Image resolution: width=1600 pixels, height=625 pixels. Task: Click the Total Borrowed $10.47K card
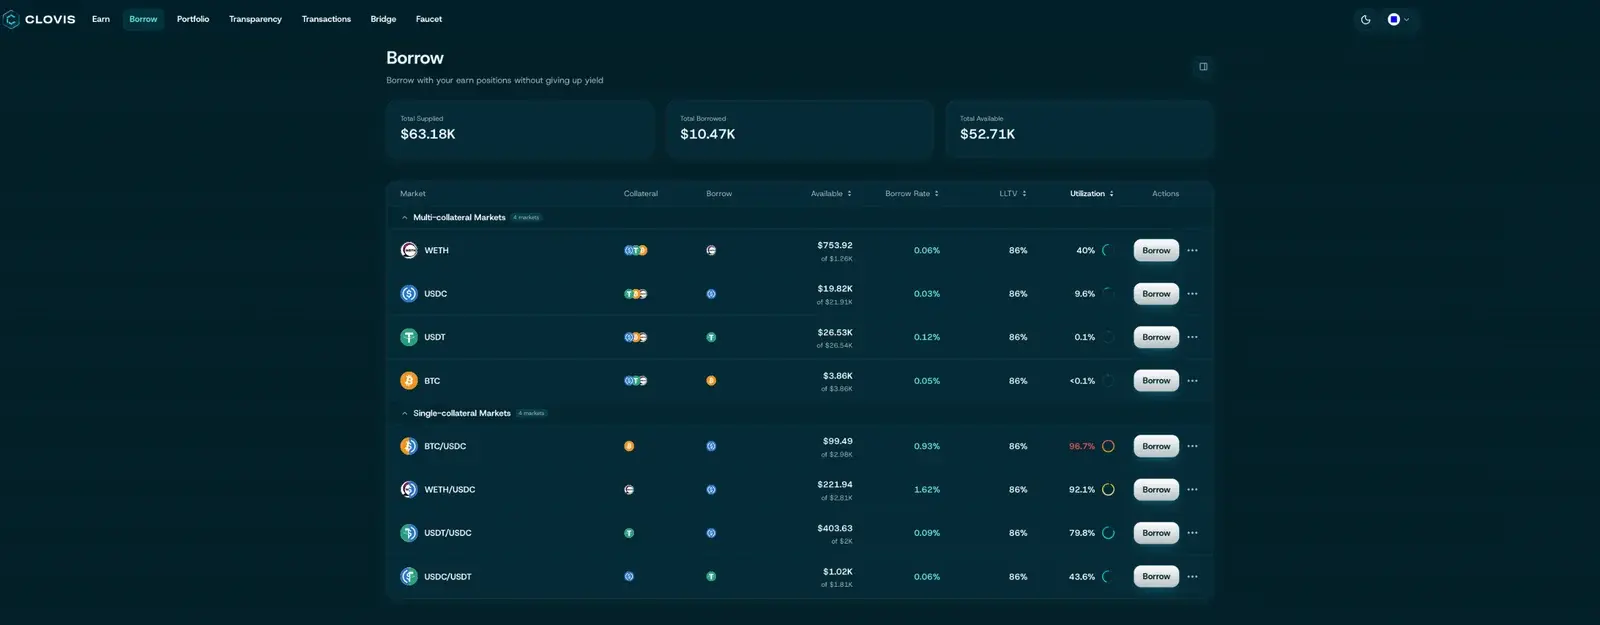800,129
